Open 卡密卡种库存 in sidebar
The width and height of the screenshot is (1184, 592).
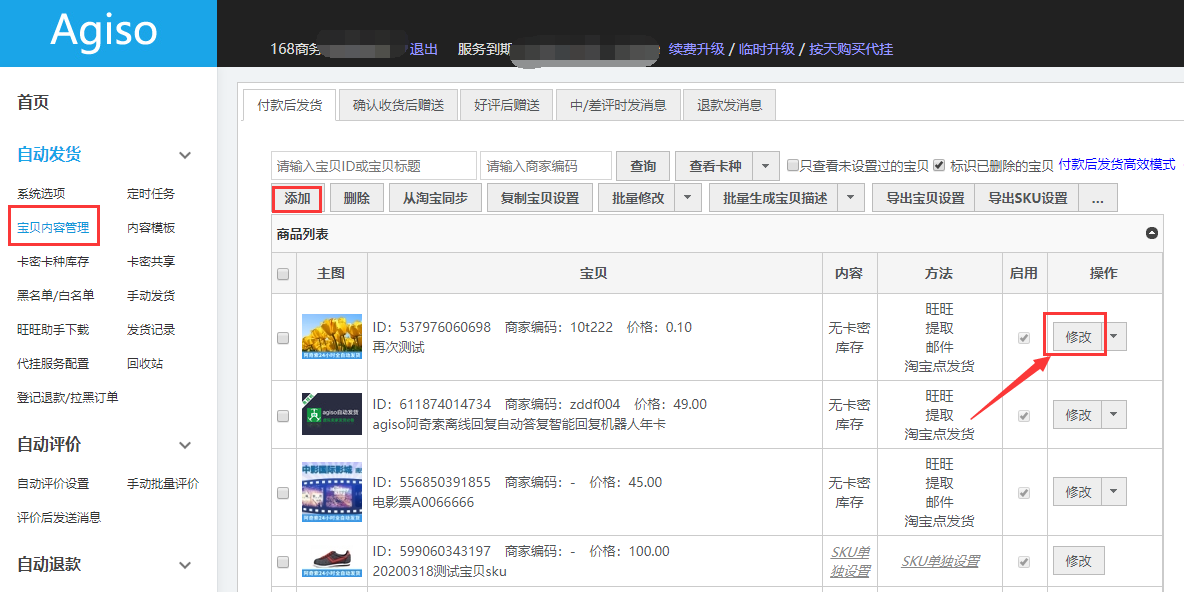click(x=54, y=261)
